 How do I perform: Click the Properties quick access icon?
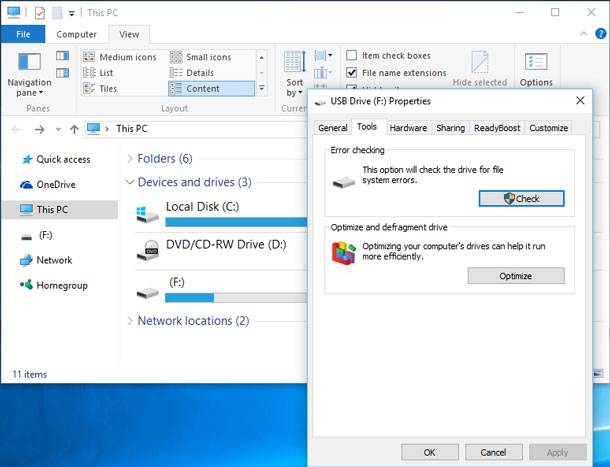pyautogui.click(x=40, y=13)
